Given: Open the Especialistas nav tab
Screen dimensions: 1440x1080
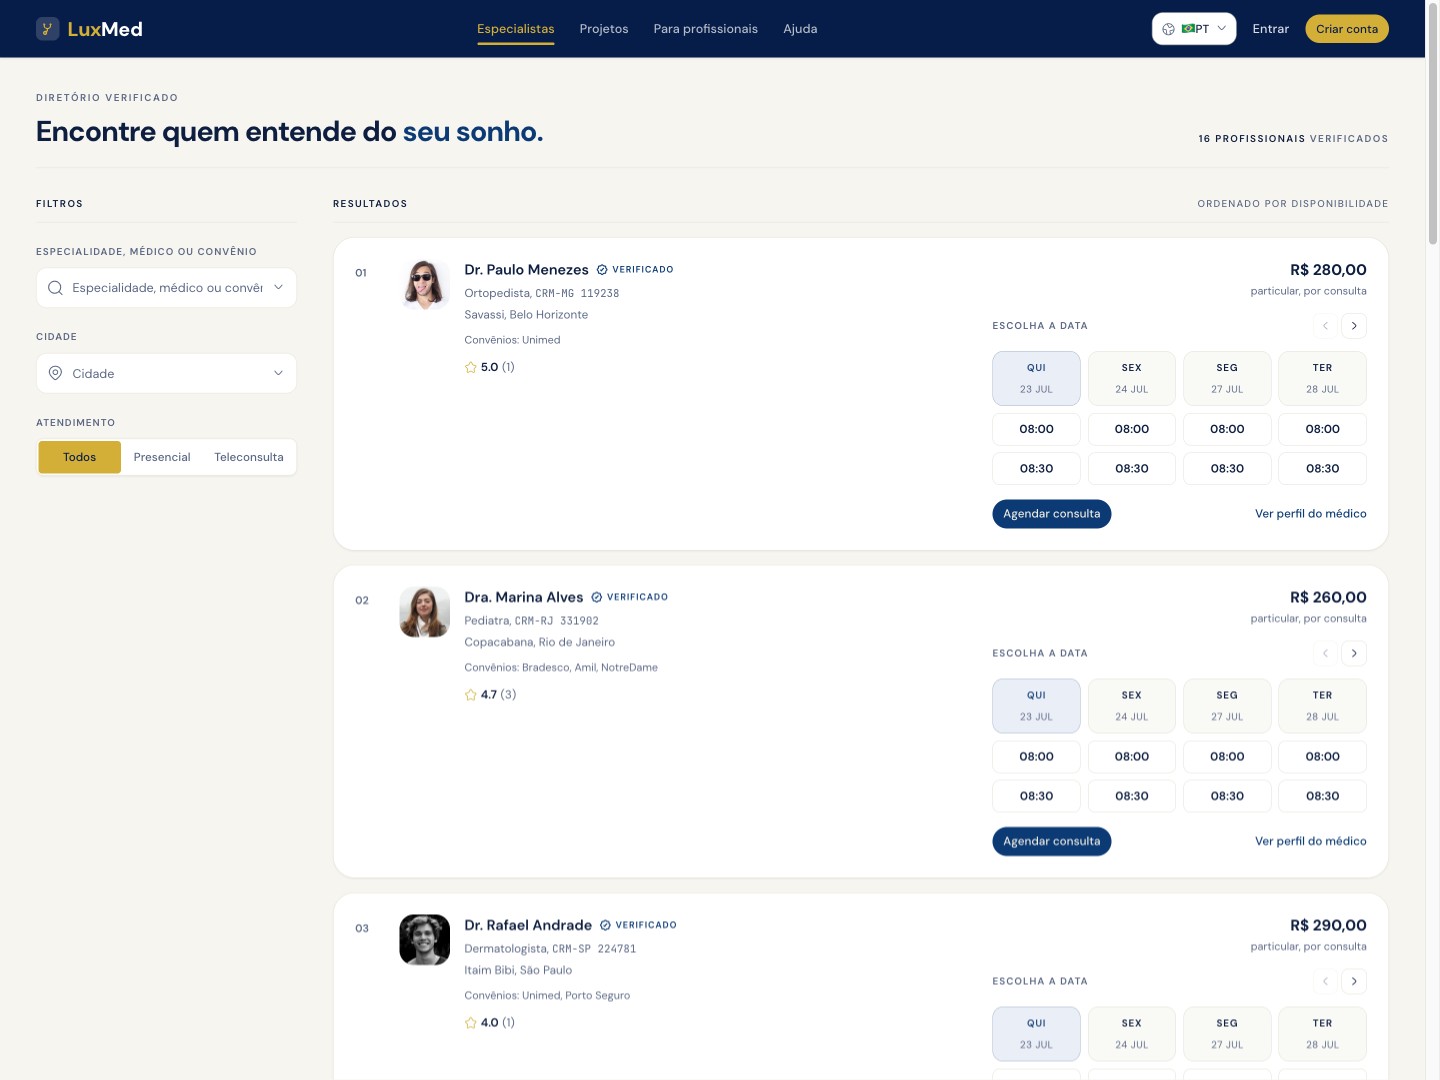Looking at the screenshot, I should 516,29.
